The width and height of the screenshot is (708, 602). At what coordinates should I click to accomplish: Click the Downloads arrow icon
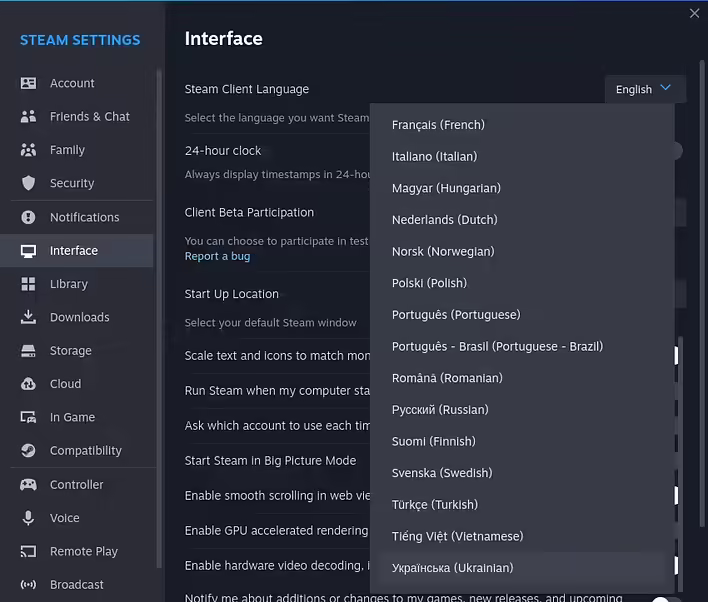pos(28,317)
